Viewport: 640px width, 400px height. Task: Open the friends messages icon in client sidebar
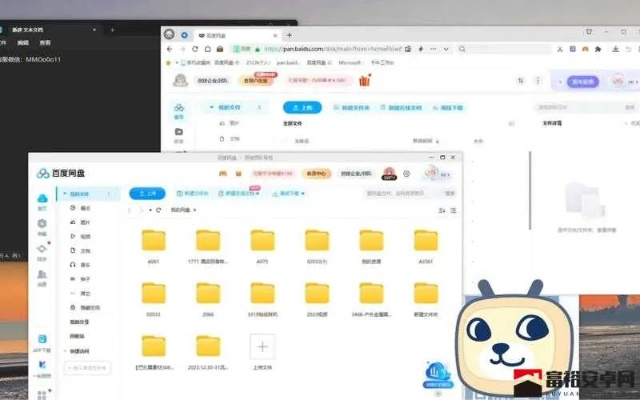[42, 274]
